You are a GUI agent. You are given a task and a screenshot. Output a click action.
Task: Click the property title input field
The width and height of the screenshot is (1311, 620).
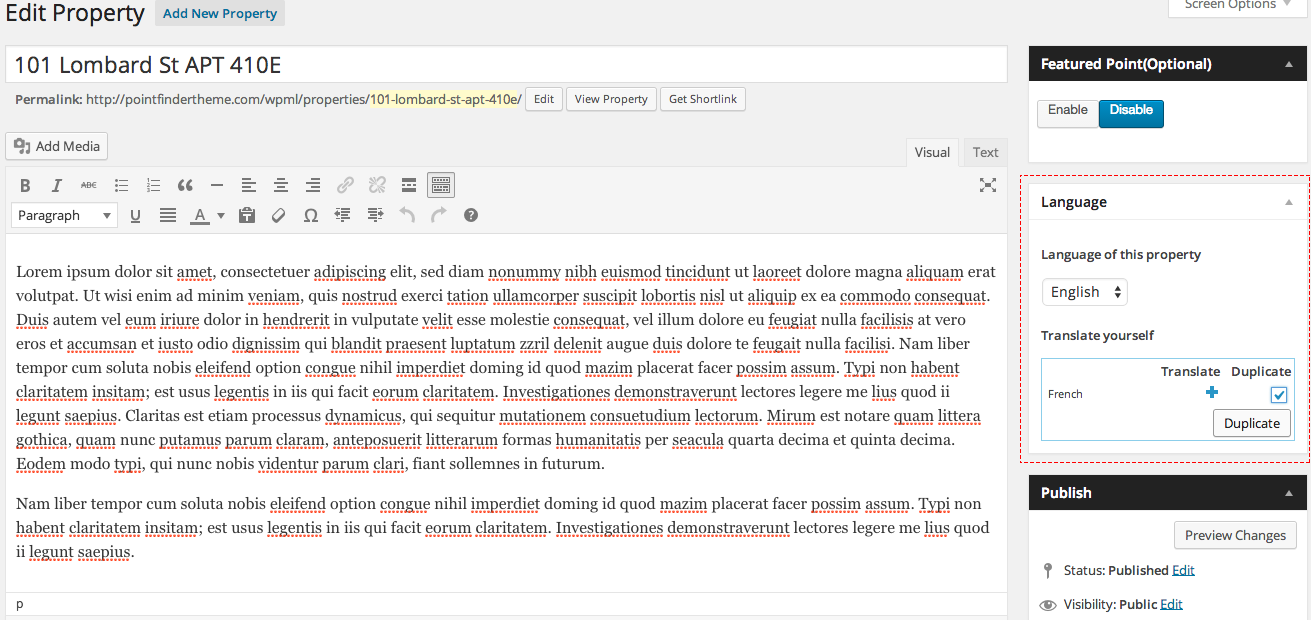pyautogui.click(x=506, y=65)
